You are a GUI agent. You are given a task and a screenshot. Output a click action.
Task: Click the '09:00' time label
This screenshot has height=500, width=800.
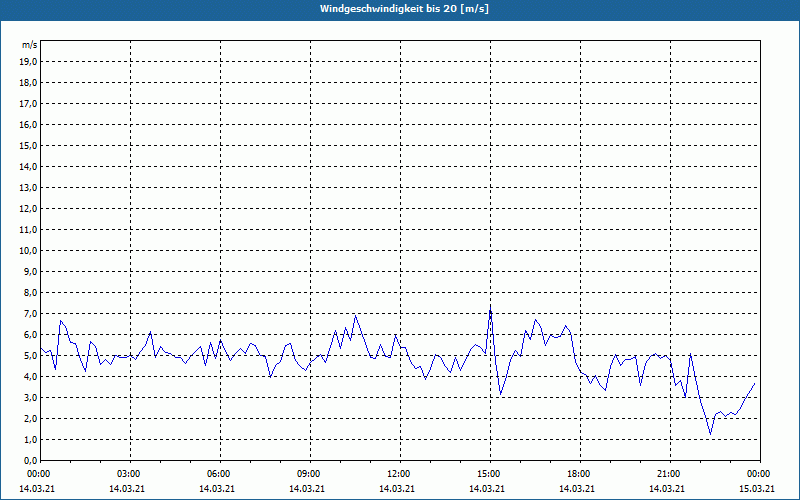coord(310,474)
